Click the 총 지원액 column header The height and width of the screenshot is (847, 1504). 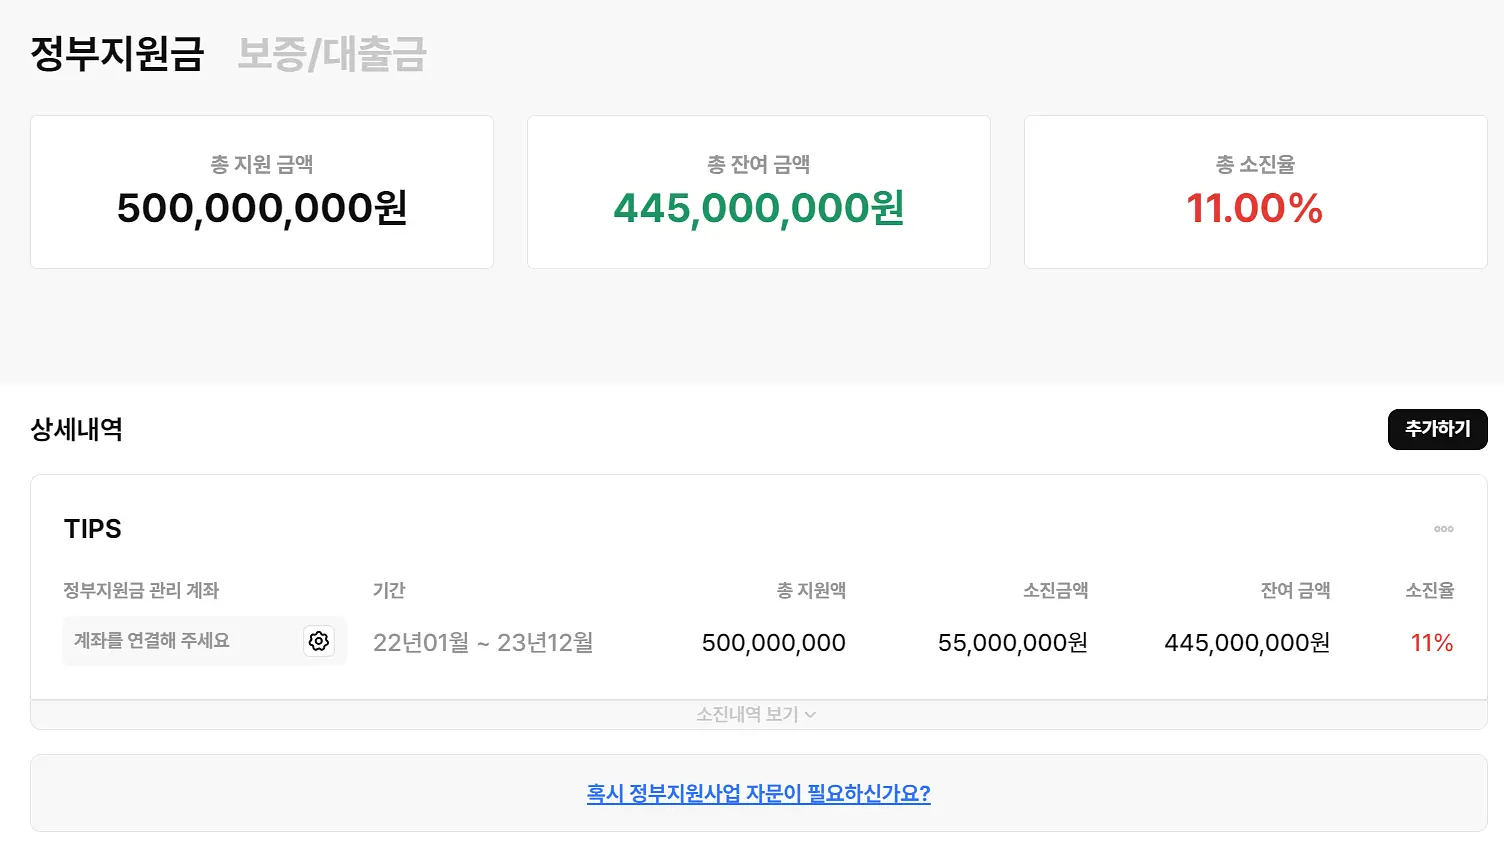point(811,590)
